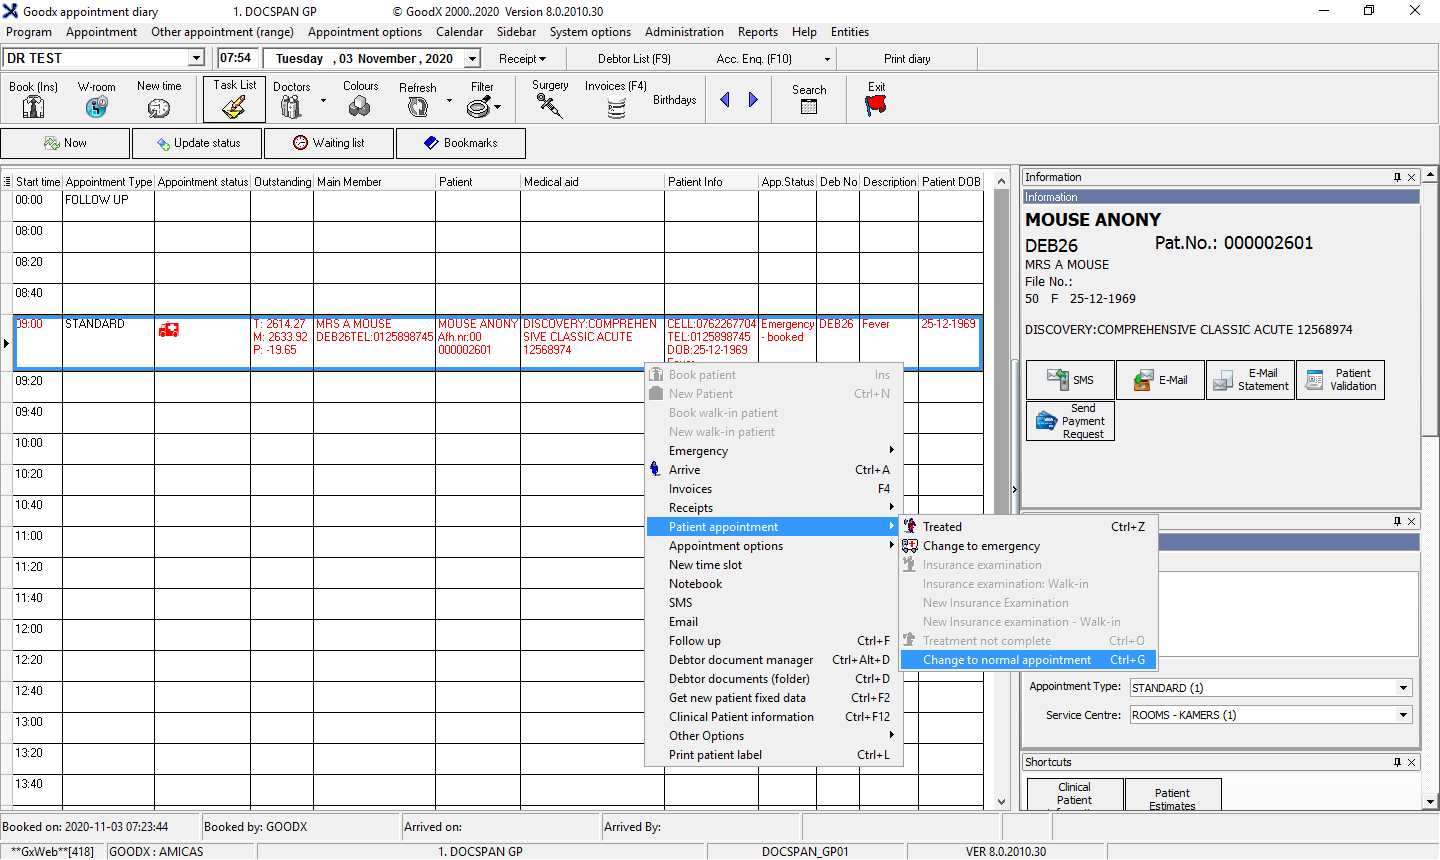The image size is (1440, 860).
Task: Select Change to normal appointment
Action: click(1007, 660)
